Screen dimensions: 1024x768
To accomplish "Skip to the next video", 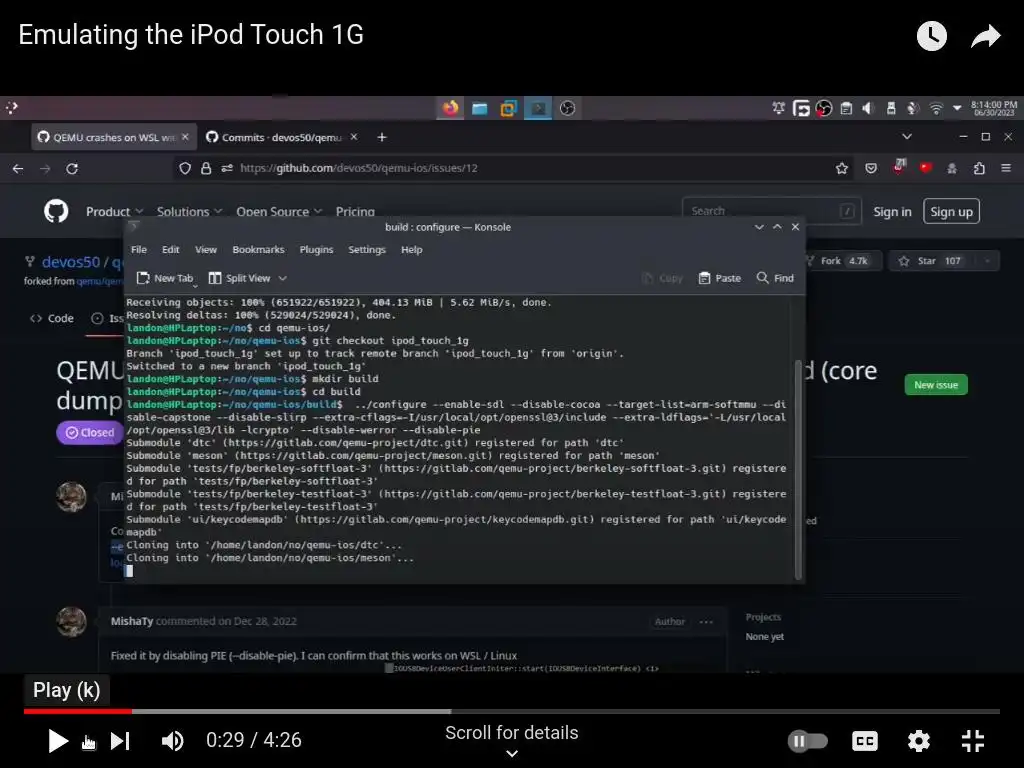I will [120, 741].
